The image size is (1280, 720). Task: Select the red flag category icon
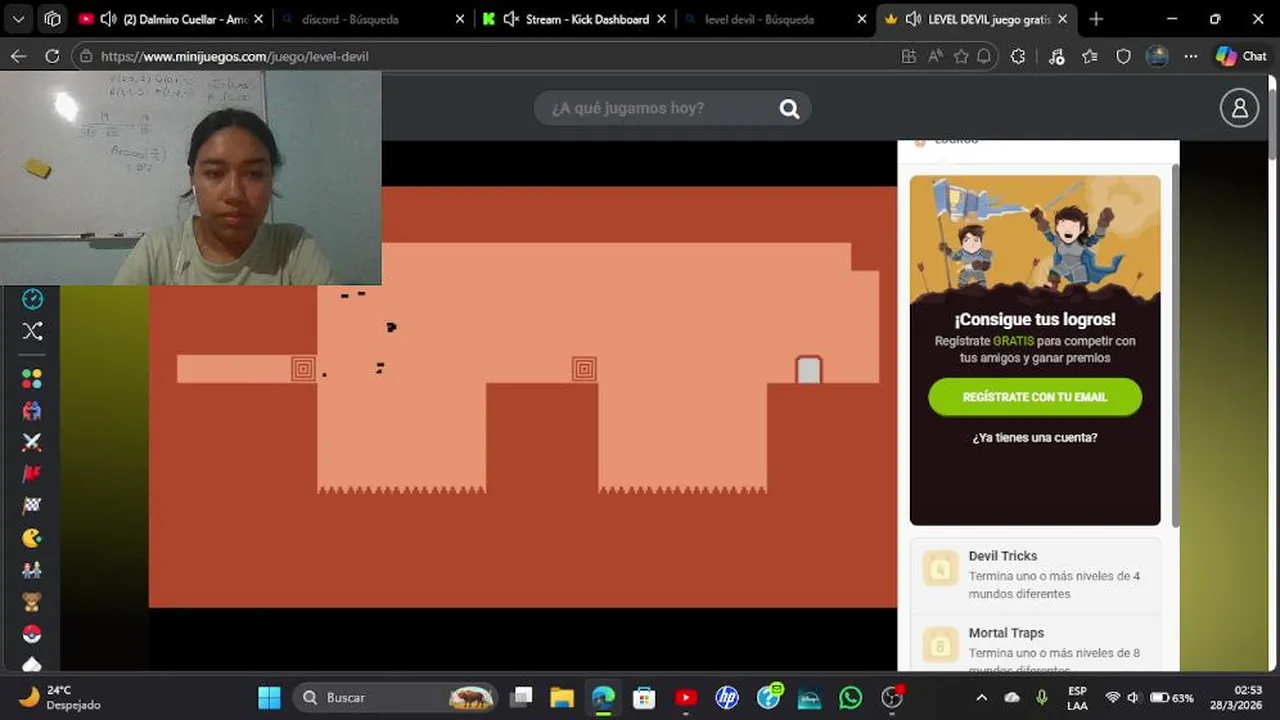click(32, 474)
